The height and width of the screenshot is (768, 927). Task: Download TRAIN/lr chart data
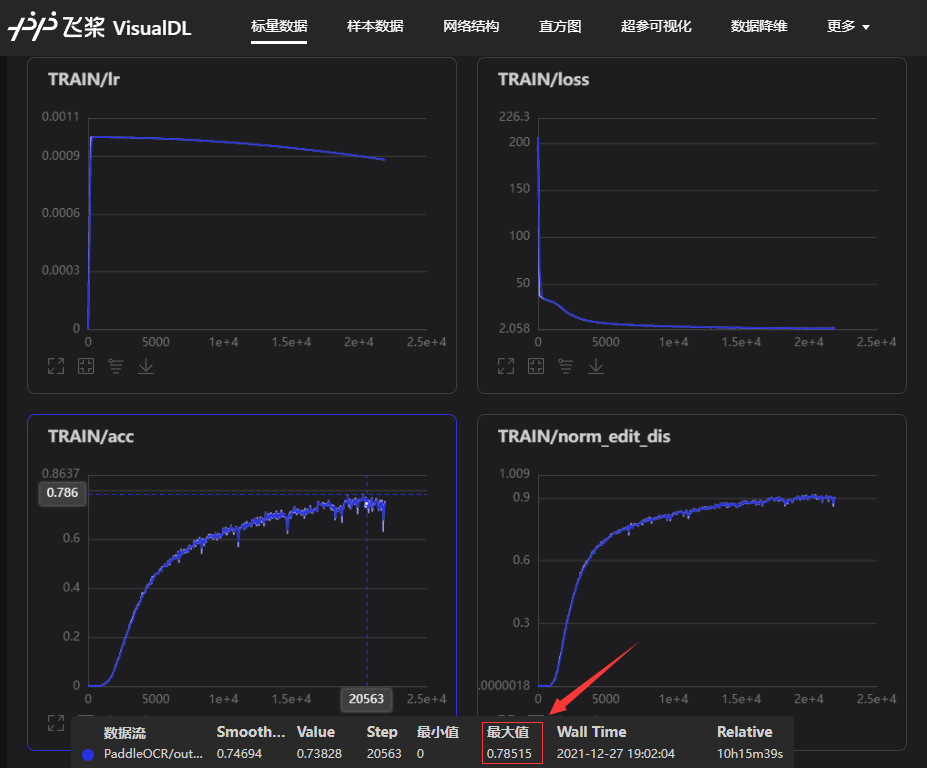pos(146,366)
